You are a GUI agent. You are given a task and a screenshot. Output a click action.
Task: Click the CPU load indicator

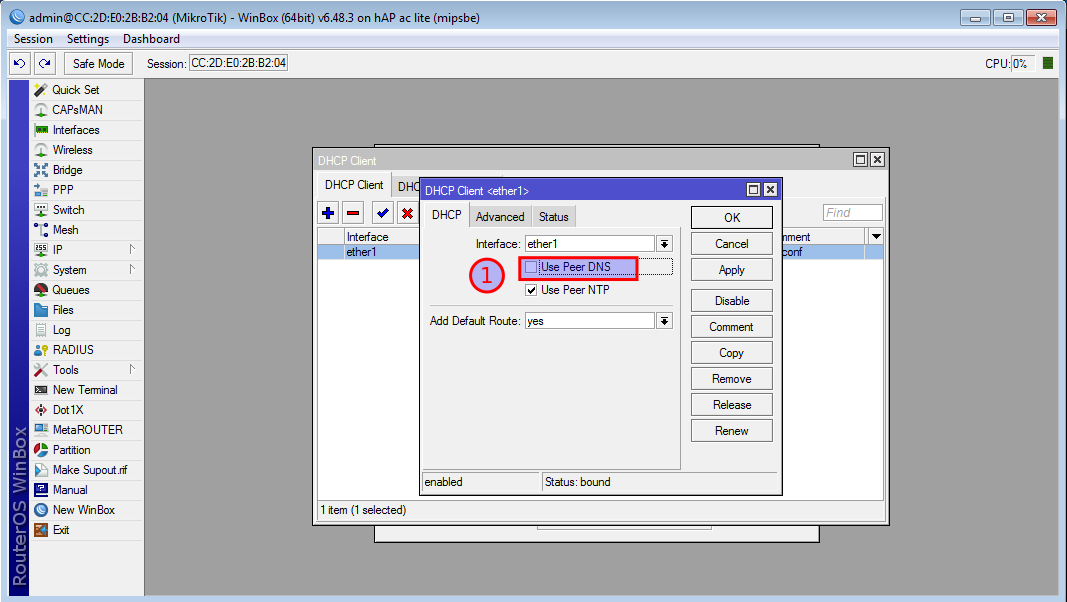1023,63
